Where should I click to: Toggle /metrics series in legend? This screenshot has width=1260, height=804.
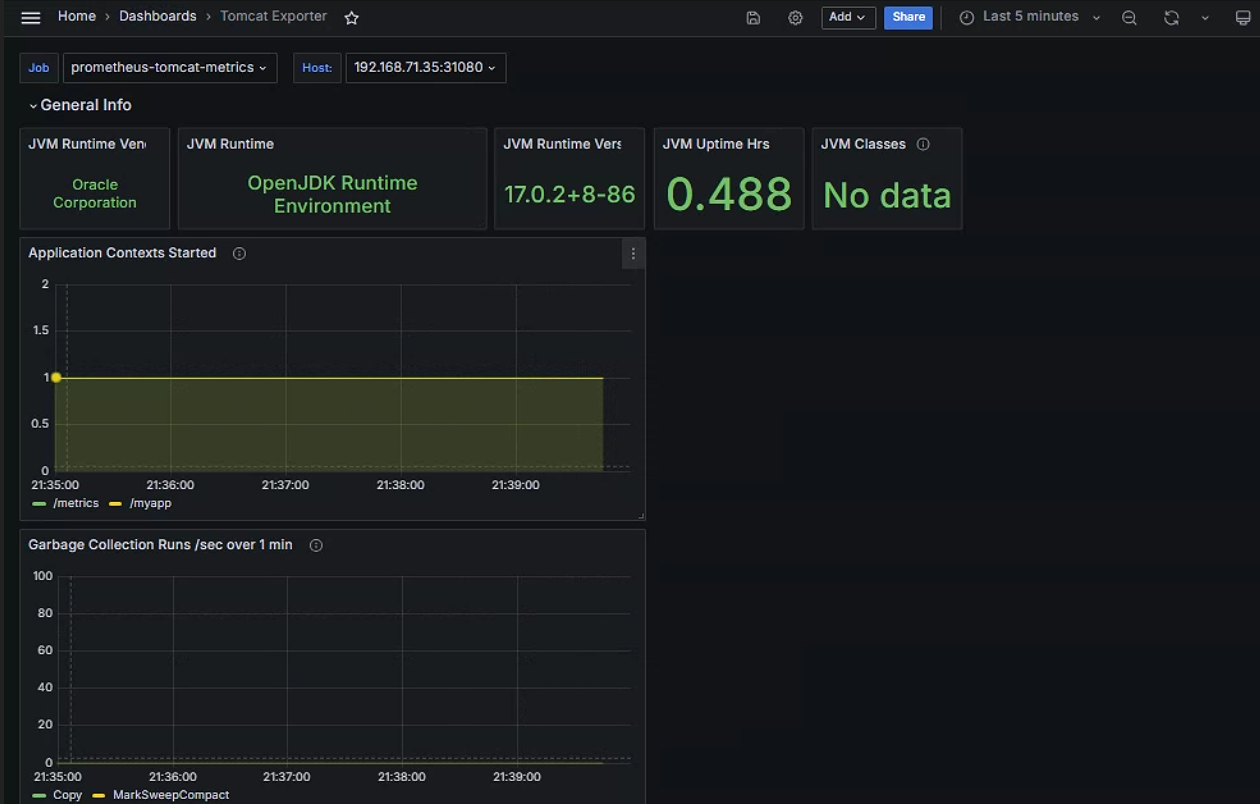coord(76,503)
